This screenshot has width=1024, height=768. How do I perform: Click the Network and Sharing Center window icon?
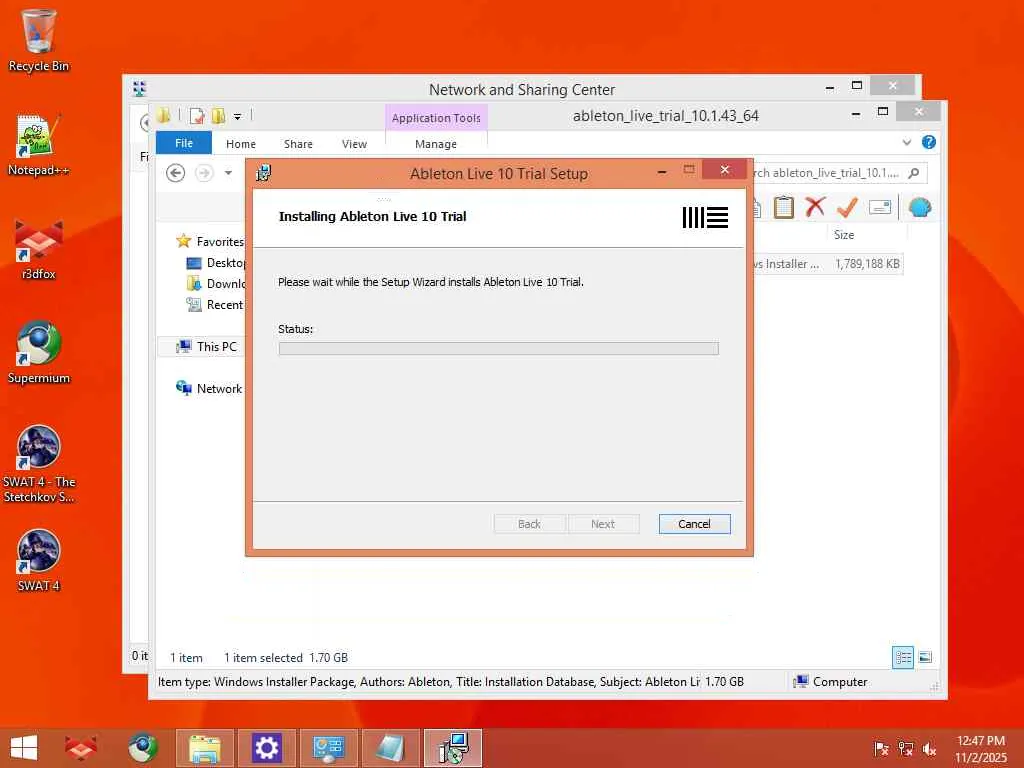139,89
